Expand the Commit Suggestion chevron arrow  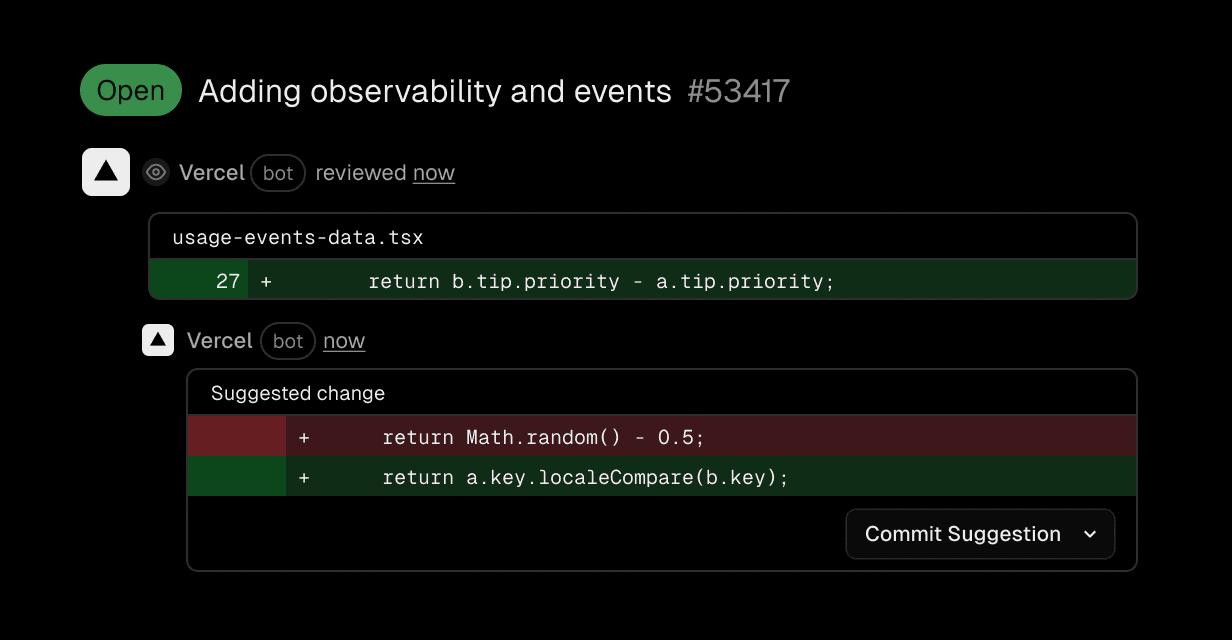pyautogui.click(x=1090, y=534)
